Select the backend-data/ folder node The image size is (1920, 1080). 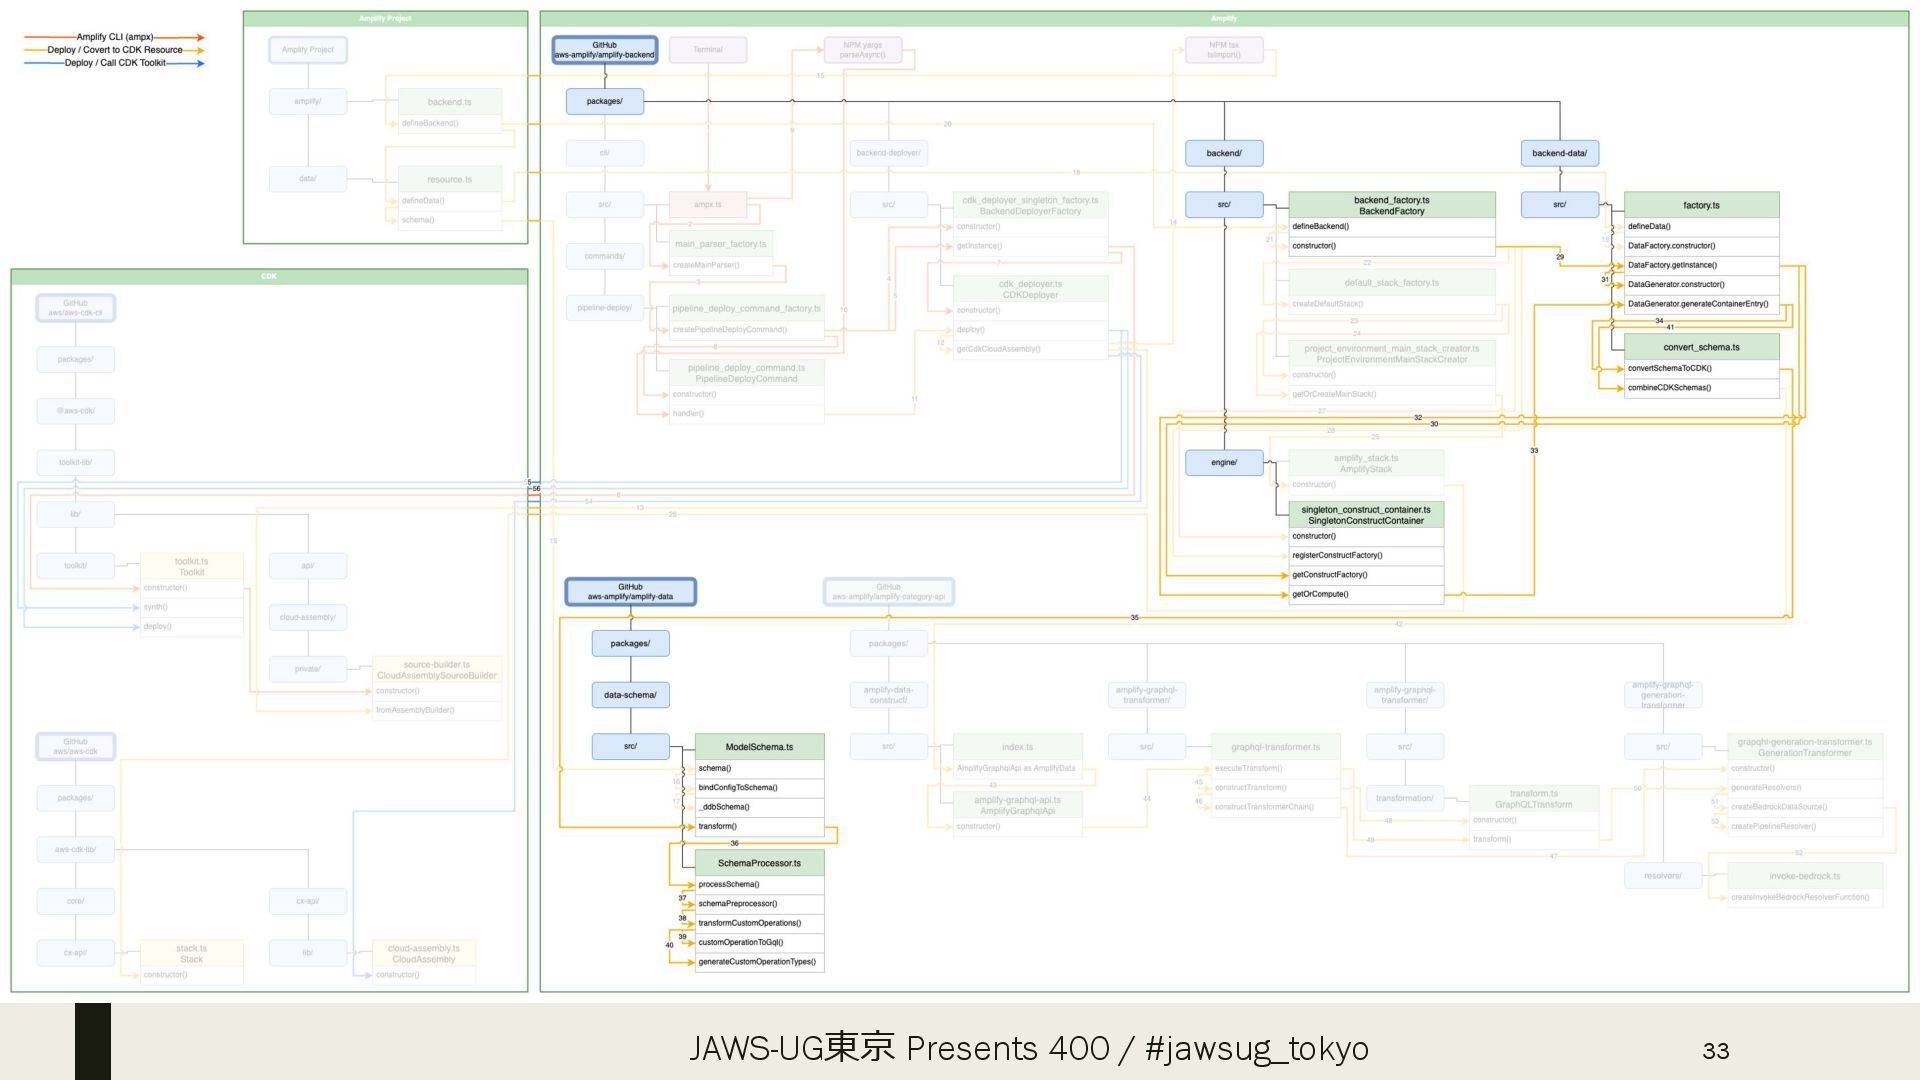tap(1559, 153)
